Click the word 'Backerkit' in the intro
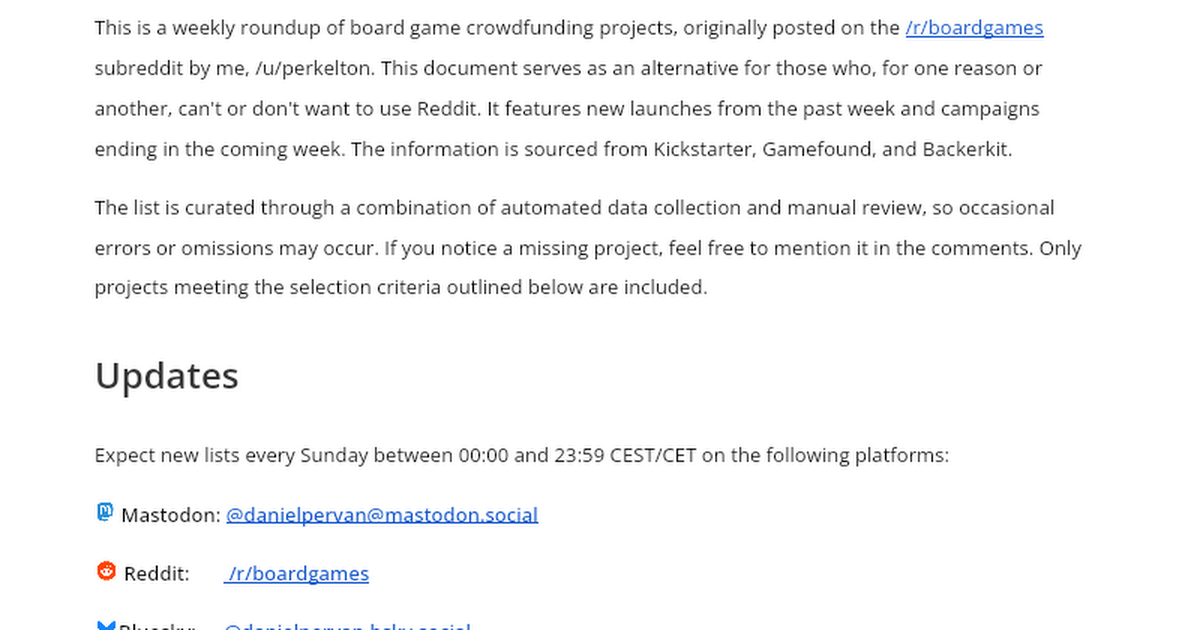Image resolution: width=1200 pixels, height=630 pixels. click(x=966, y=150)
